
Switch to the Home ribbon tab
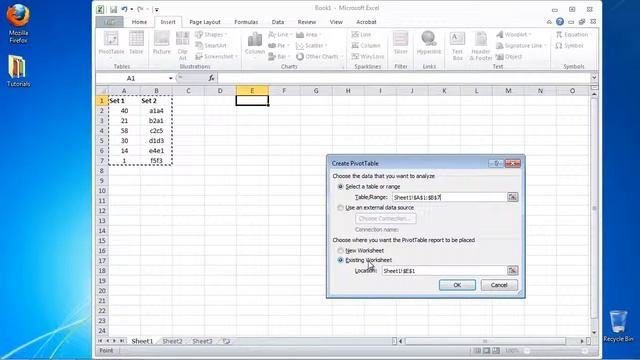[x=139, y=22]
